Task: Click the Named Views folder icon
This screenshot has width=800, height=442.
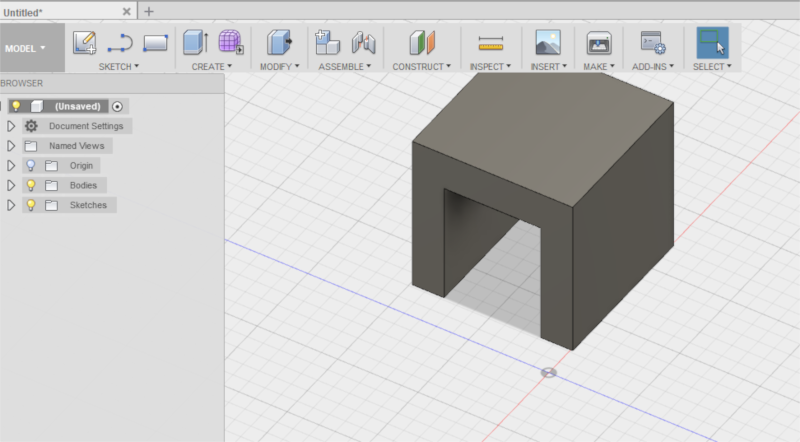Action: coord(31,146)
